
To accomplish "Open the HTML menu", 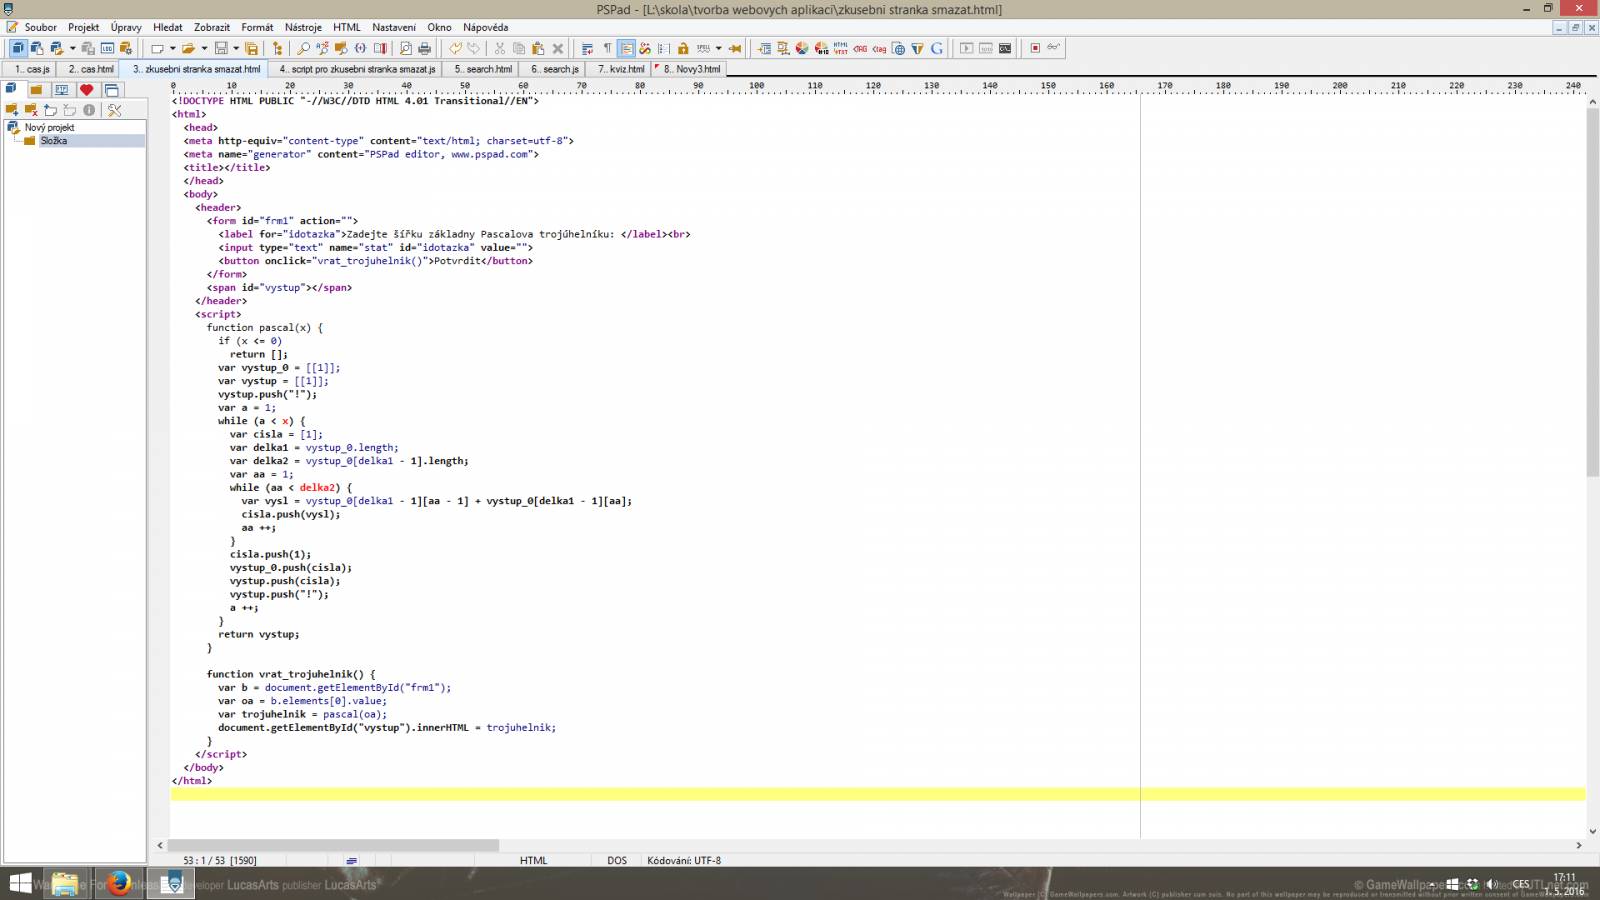I will [347, 27].
